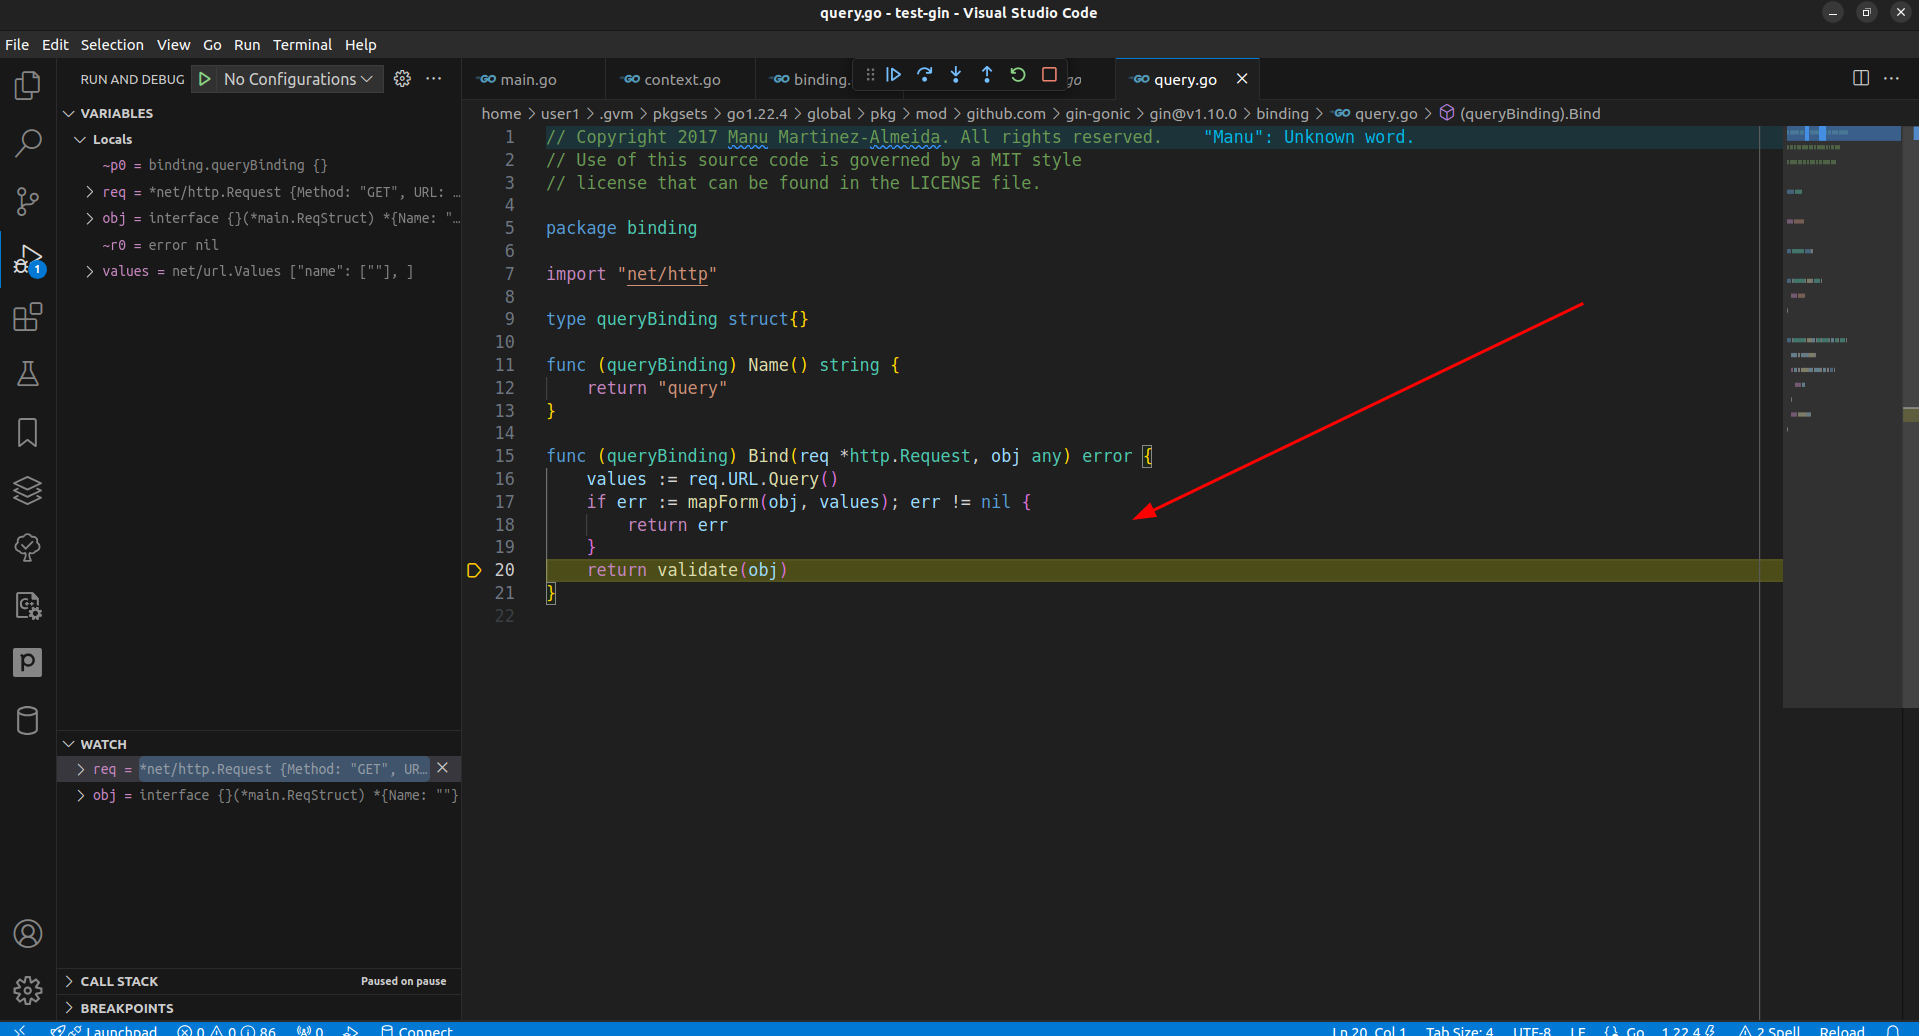The height and width of the screenshot is (1036, 1919).
Task: Click the debug Stop button
Action: (1049, 75)
